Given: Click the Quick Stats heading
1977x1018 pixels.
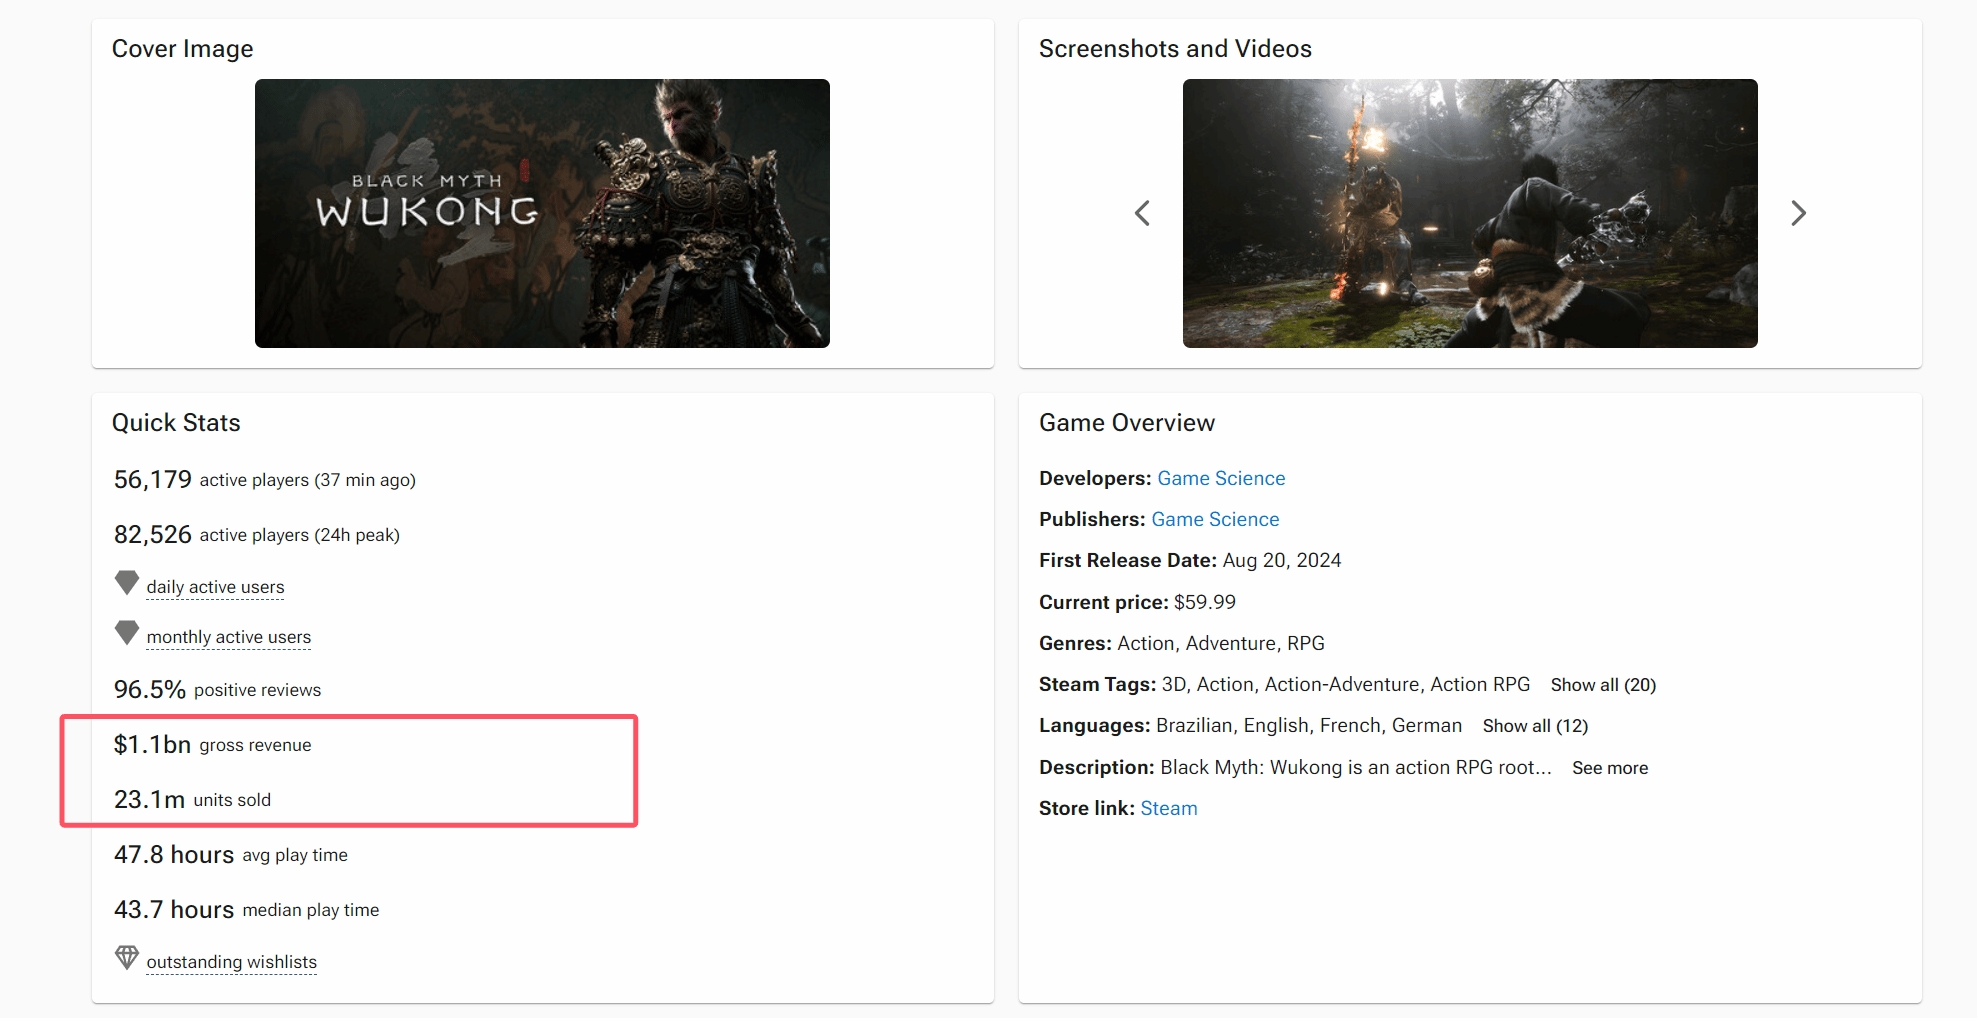Looking at the screenshot, I should pyautogui.click(x=176, y=423).
